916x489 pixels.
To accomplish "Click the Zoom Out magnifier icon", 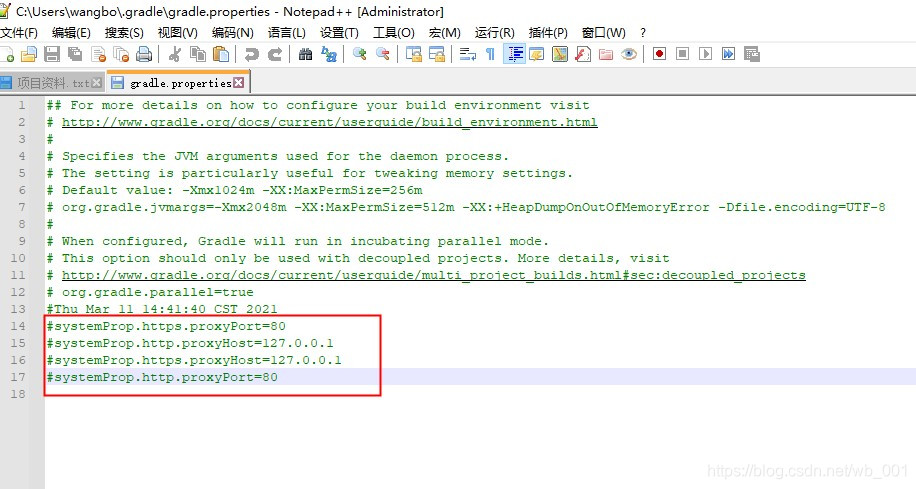I will click(383, 54).
